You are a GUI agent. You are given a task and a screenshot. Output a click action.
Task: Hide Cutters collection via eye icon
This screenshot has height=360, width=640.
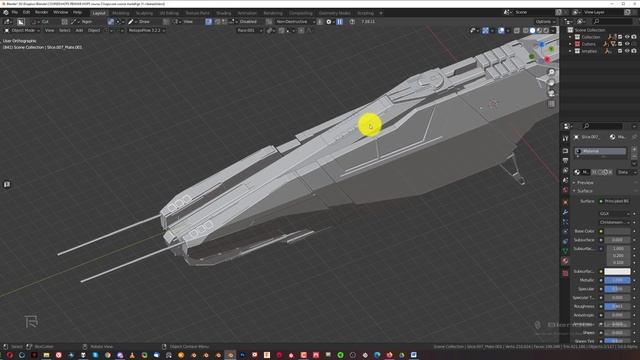coord(627,44)
